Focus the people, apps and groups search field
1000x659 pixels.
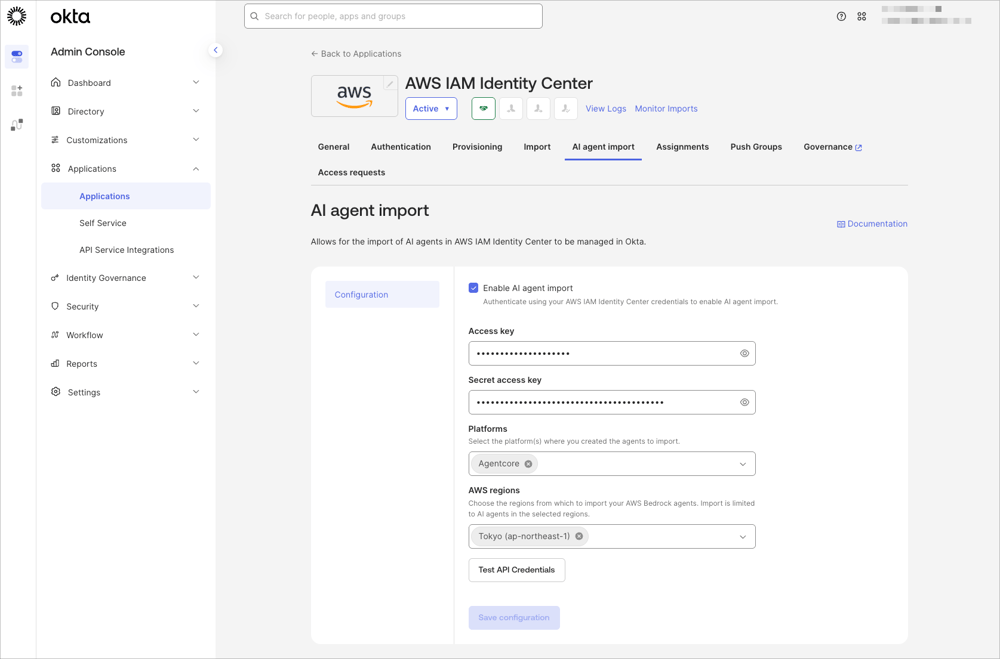[393, 16]
